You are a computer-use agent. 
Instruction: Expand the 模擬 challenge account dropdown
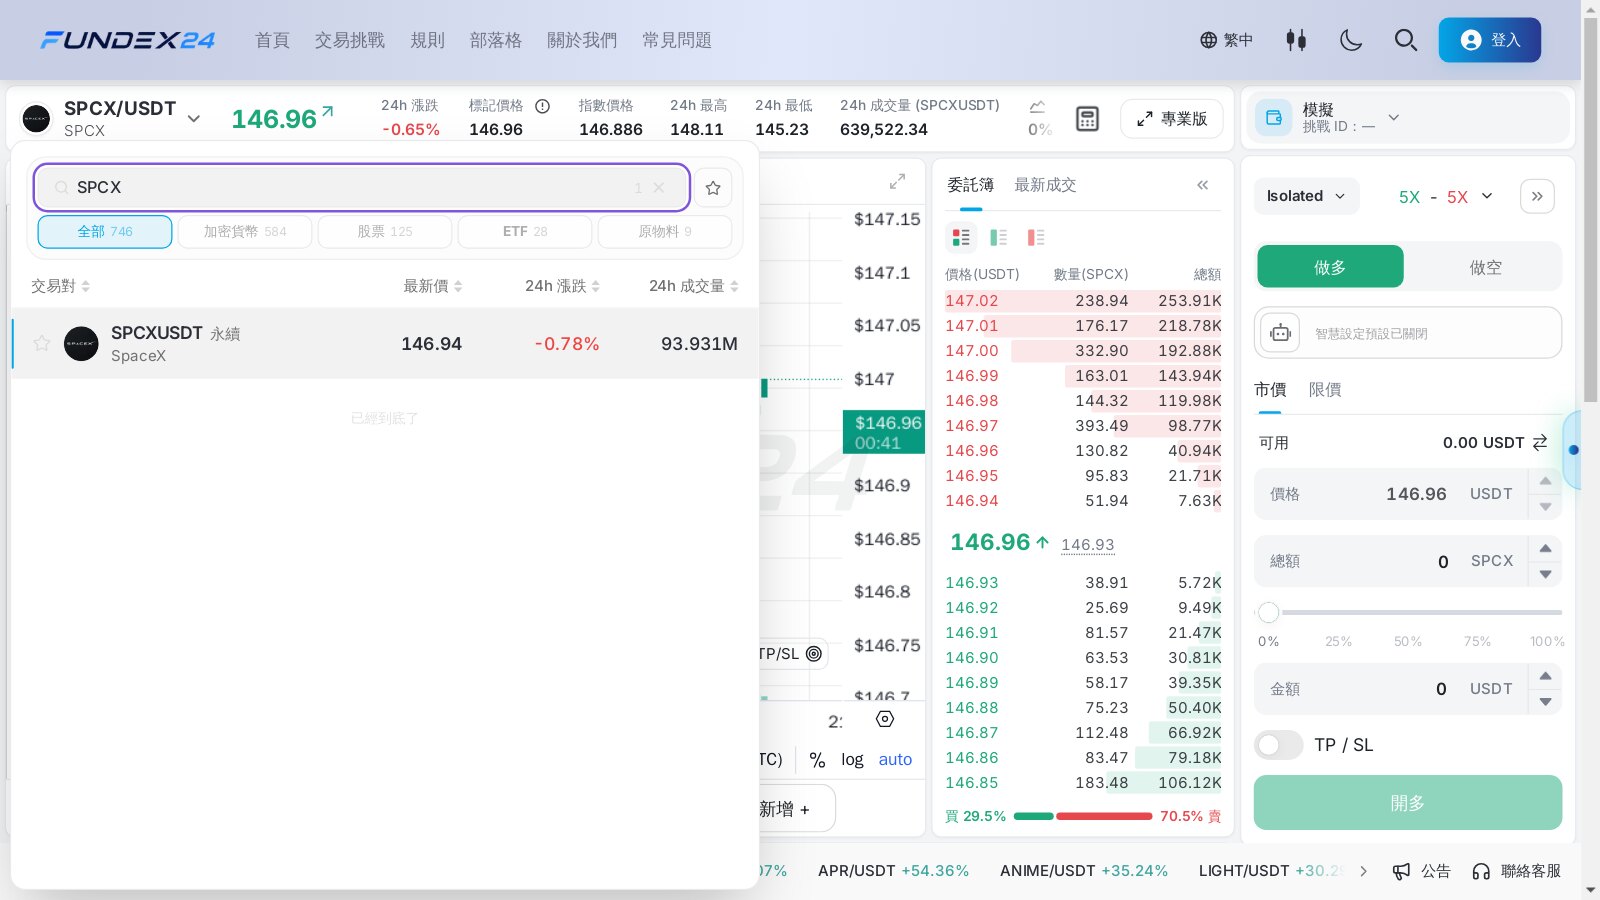(x=1394, y=117)
